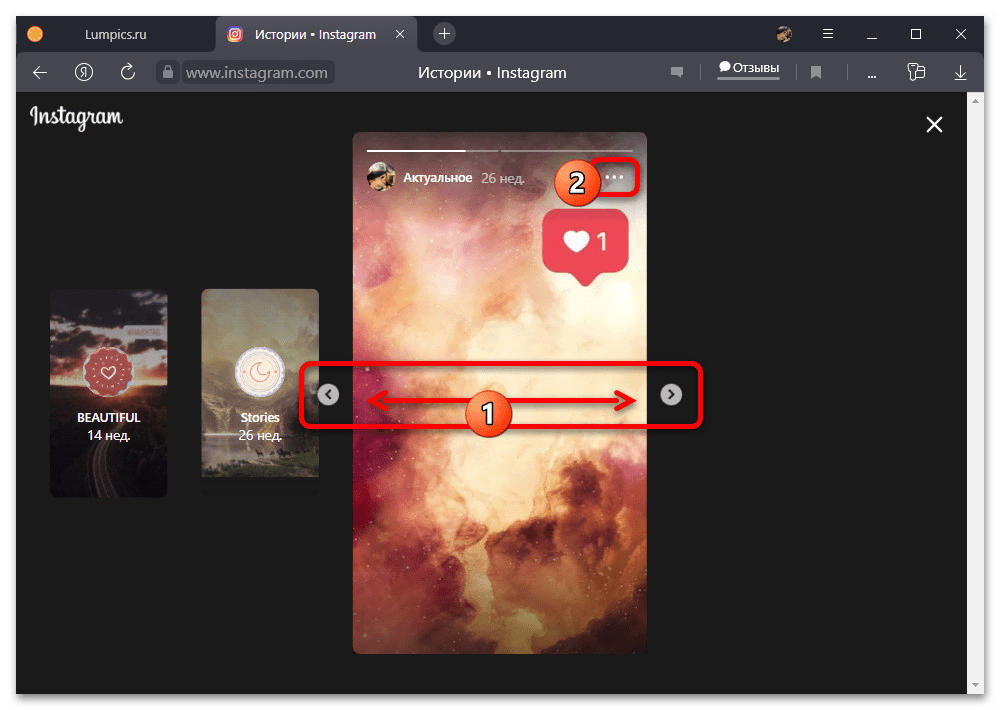This screenshot has height=710, width=1000.
Task: Go back with browser back arrow
Action: (x=40, y=72)
